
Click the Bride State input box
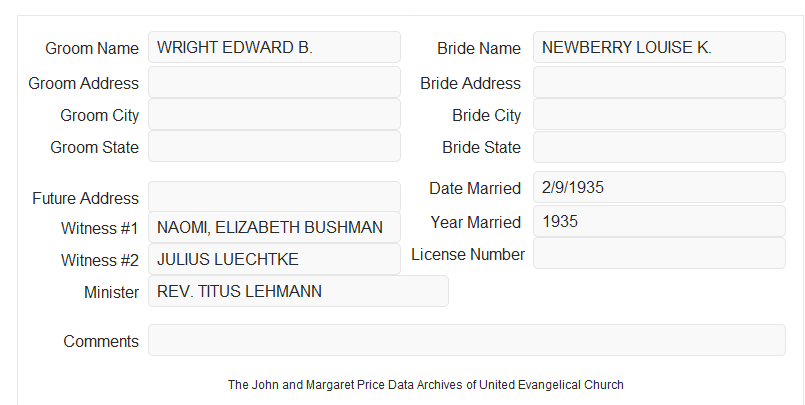(659, 147)
